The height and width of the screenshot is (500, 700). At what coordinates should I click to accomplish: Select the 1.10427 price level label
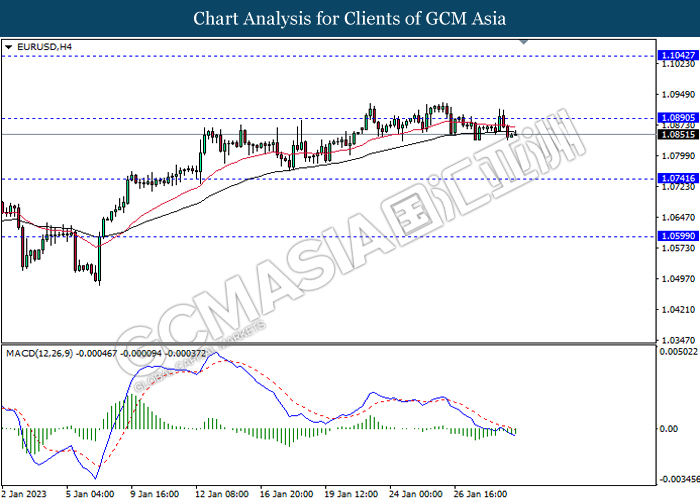pos(678,56)
